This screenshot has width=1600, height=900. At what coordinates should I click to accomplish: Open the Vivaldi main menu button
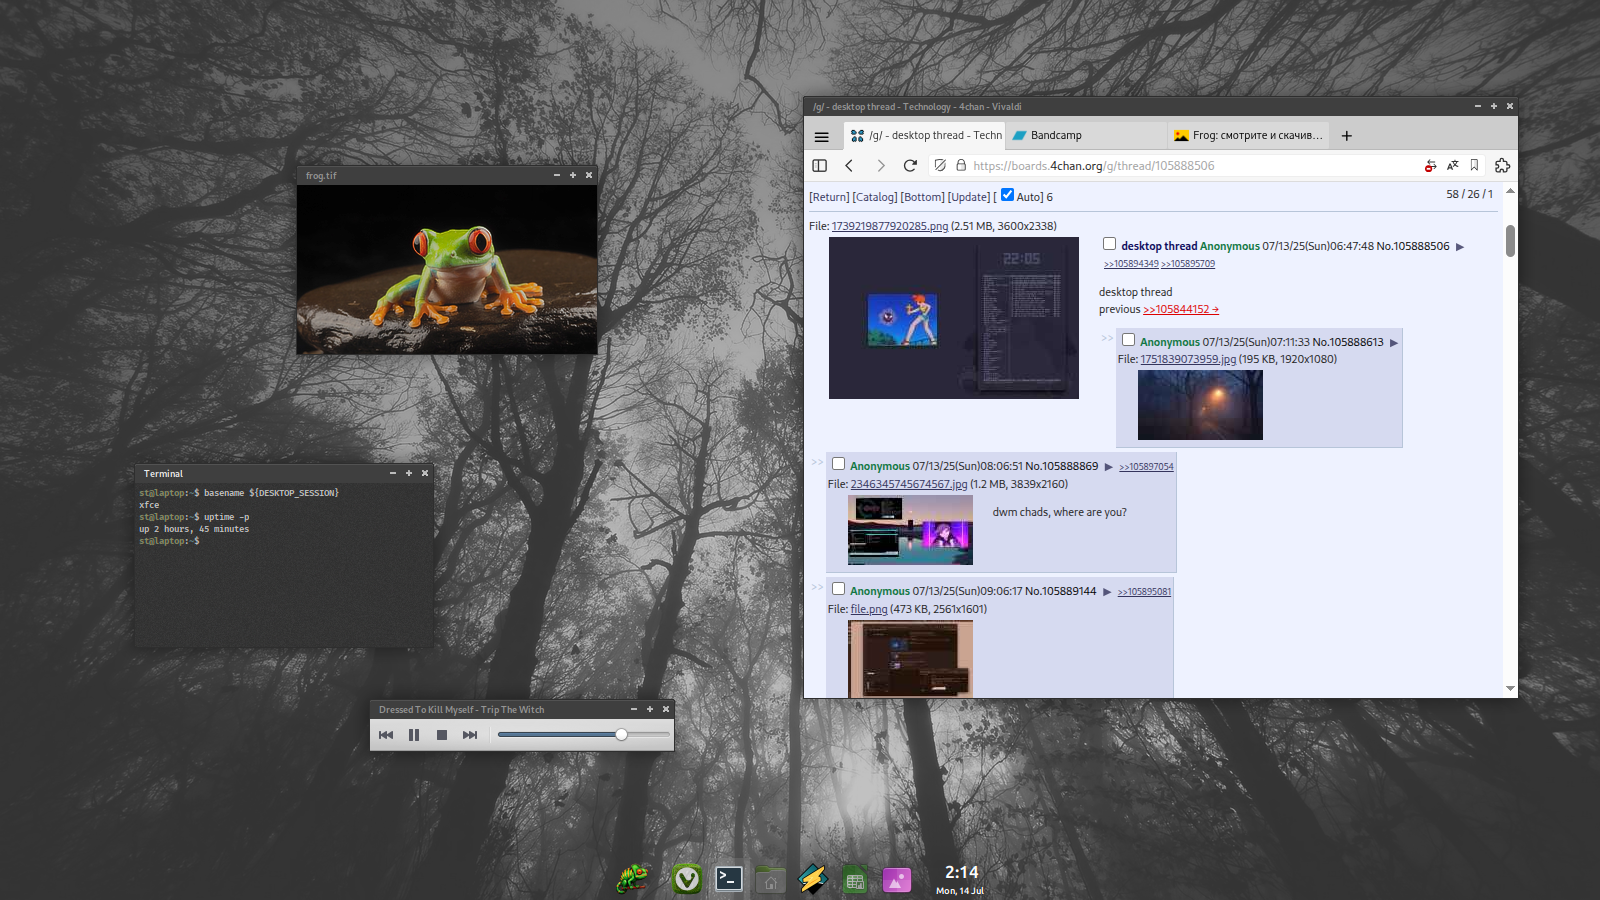pyautogui.click(x=821, y=137)
